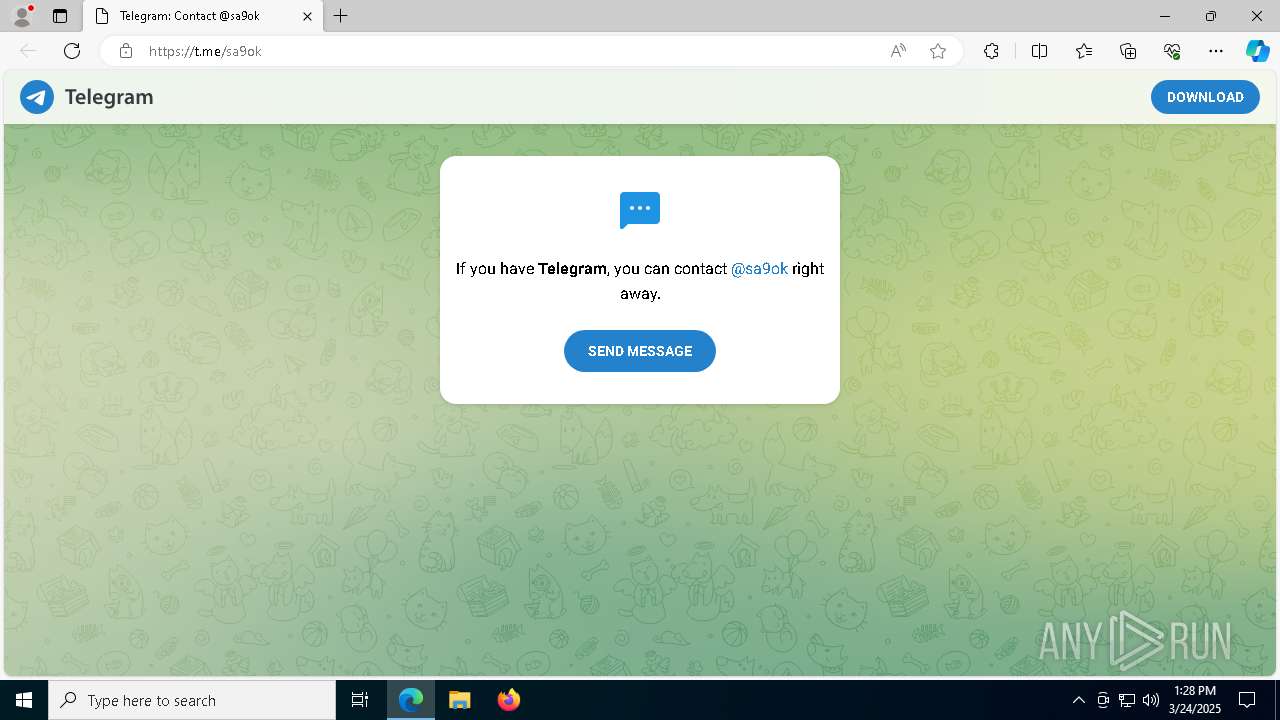The width and height of the screenshot is (1280, 720).
Task: Close the Telegram Contact tab
Action: pos(308,16)
